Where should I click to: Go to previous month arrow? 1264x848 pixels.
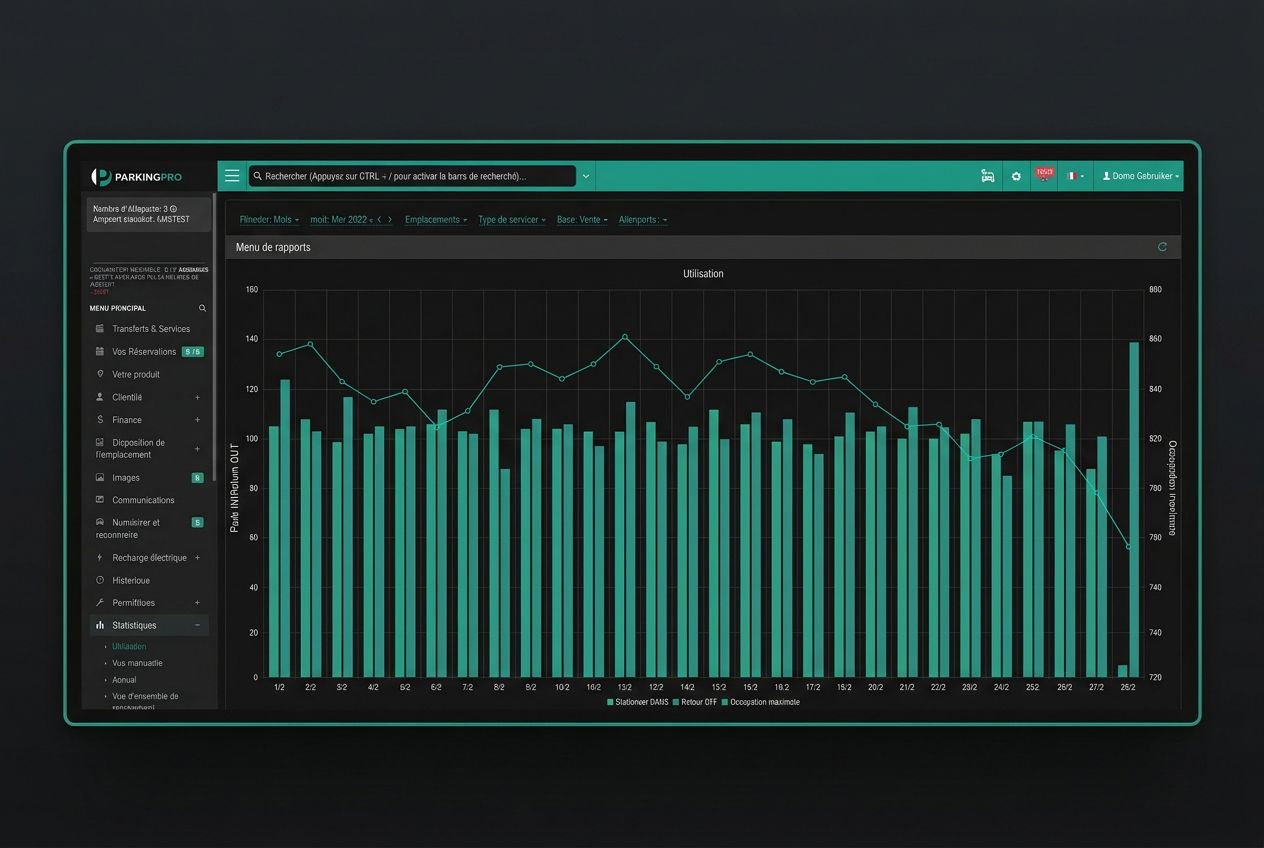coord(379,219)
